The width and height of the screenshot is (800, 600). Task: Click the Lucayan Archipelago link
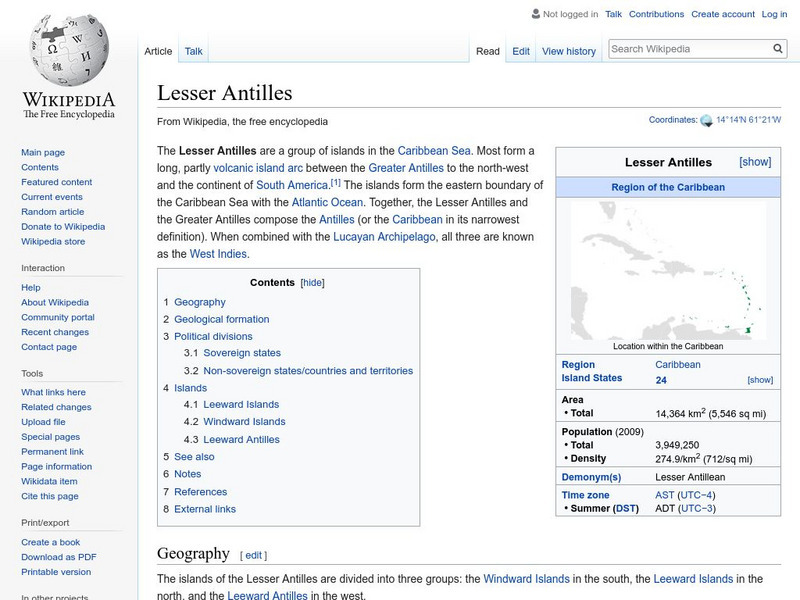pos(384,237)
